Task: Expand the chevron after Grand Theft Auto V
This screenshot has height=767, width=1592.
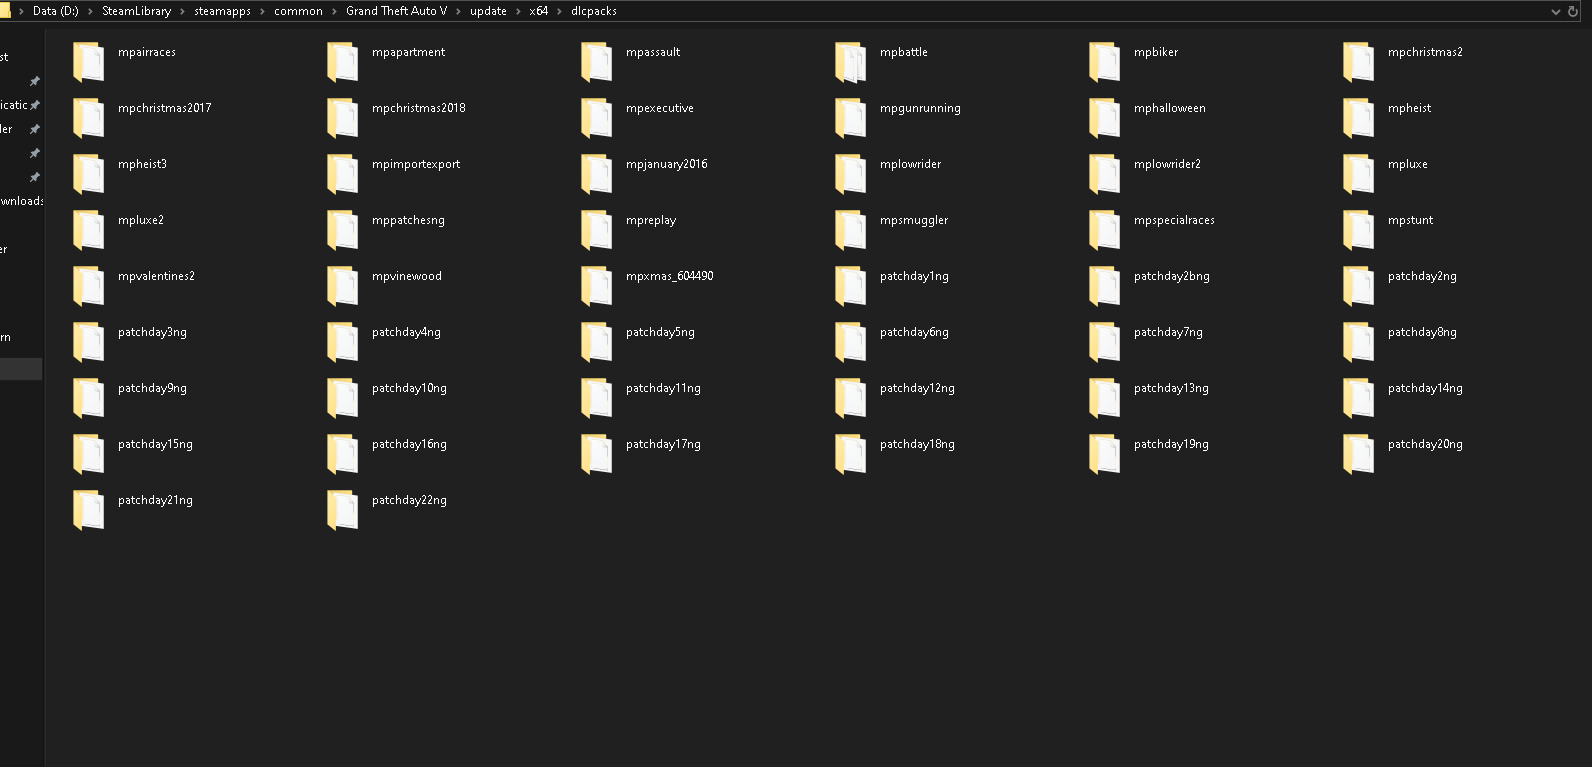Action: point(458,11)
